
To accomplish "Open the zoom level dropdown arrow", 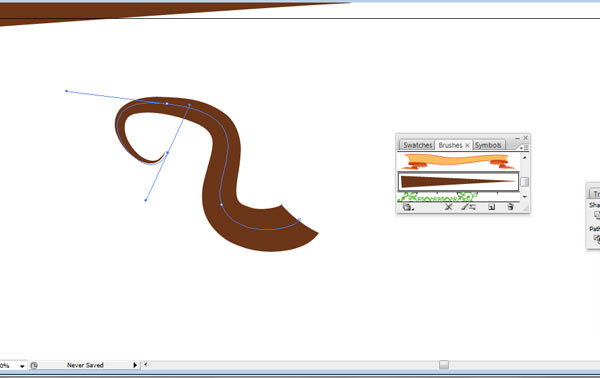I will pyautogui.click(x=22, y=366).
